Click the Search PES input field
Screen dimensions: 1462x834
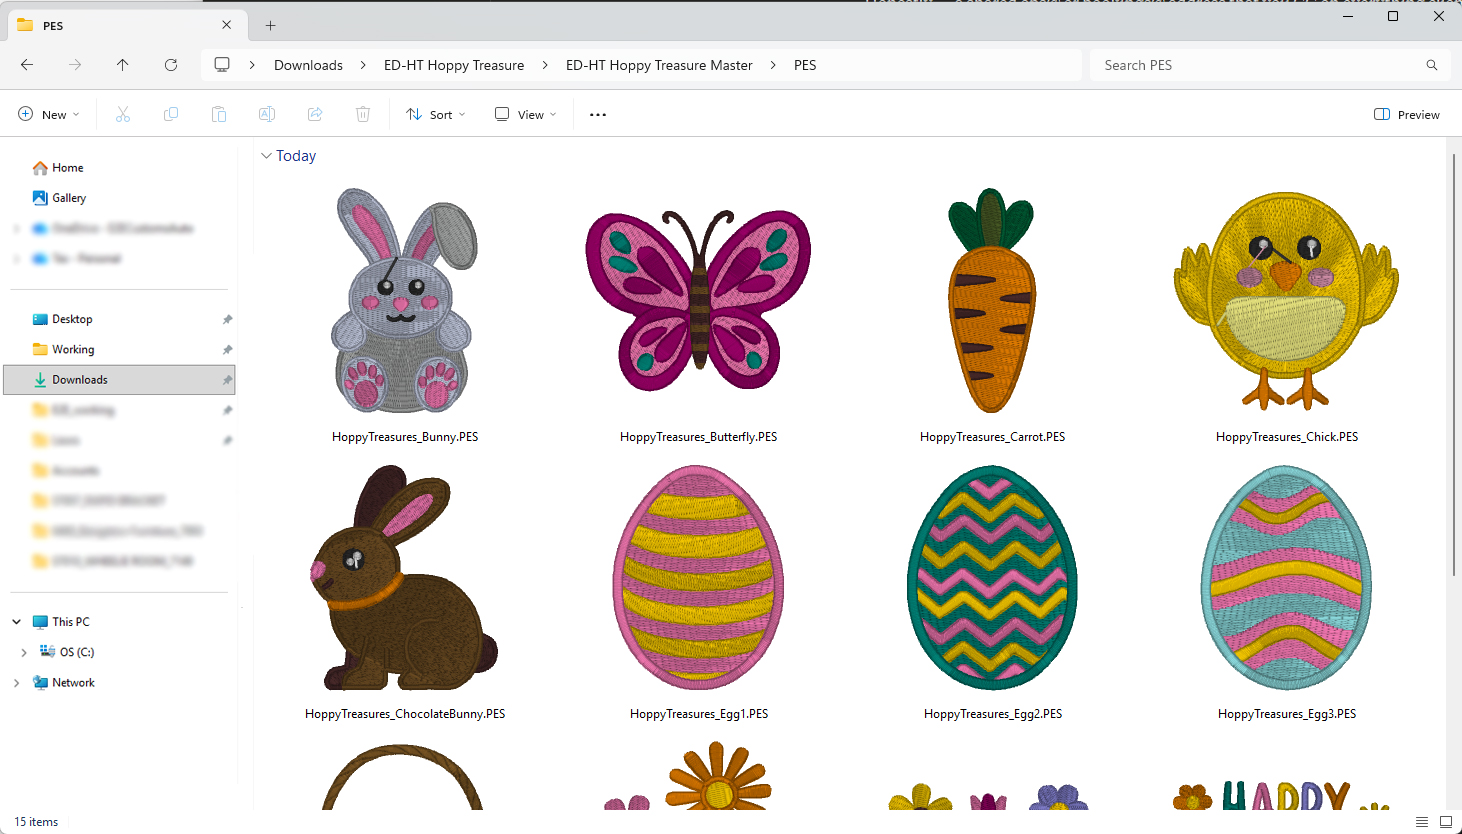1260,65
